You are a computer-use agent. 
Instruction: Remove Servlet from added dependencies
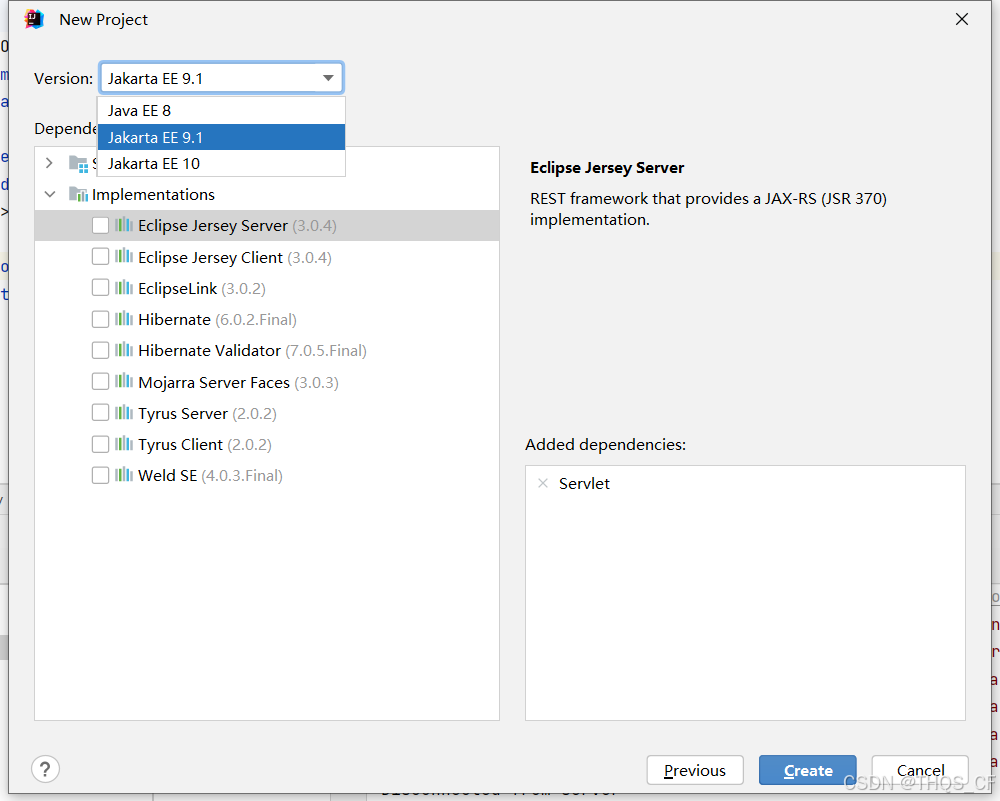point(543,483)
